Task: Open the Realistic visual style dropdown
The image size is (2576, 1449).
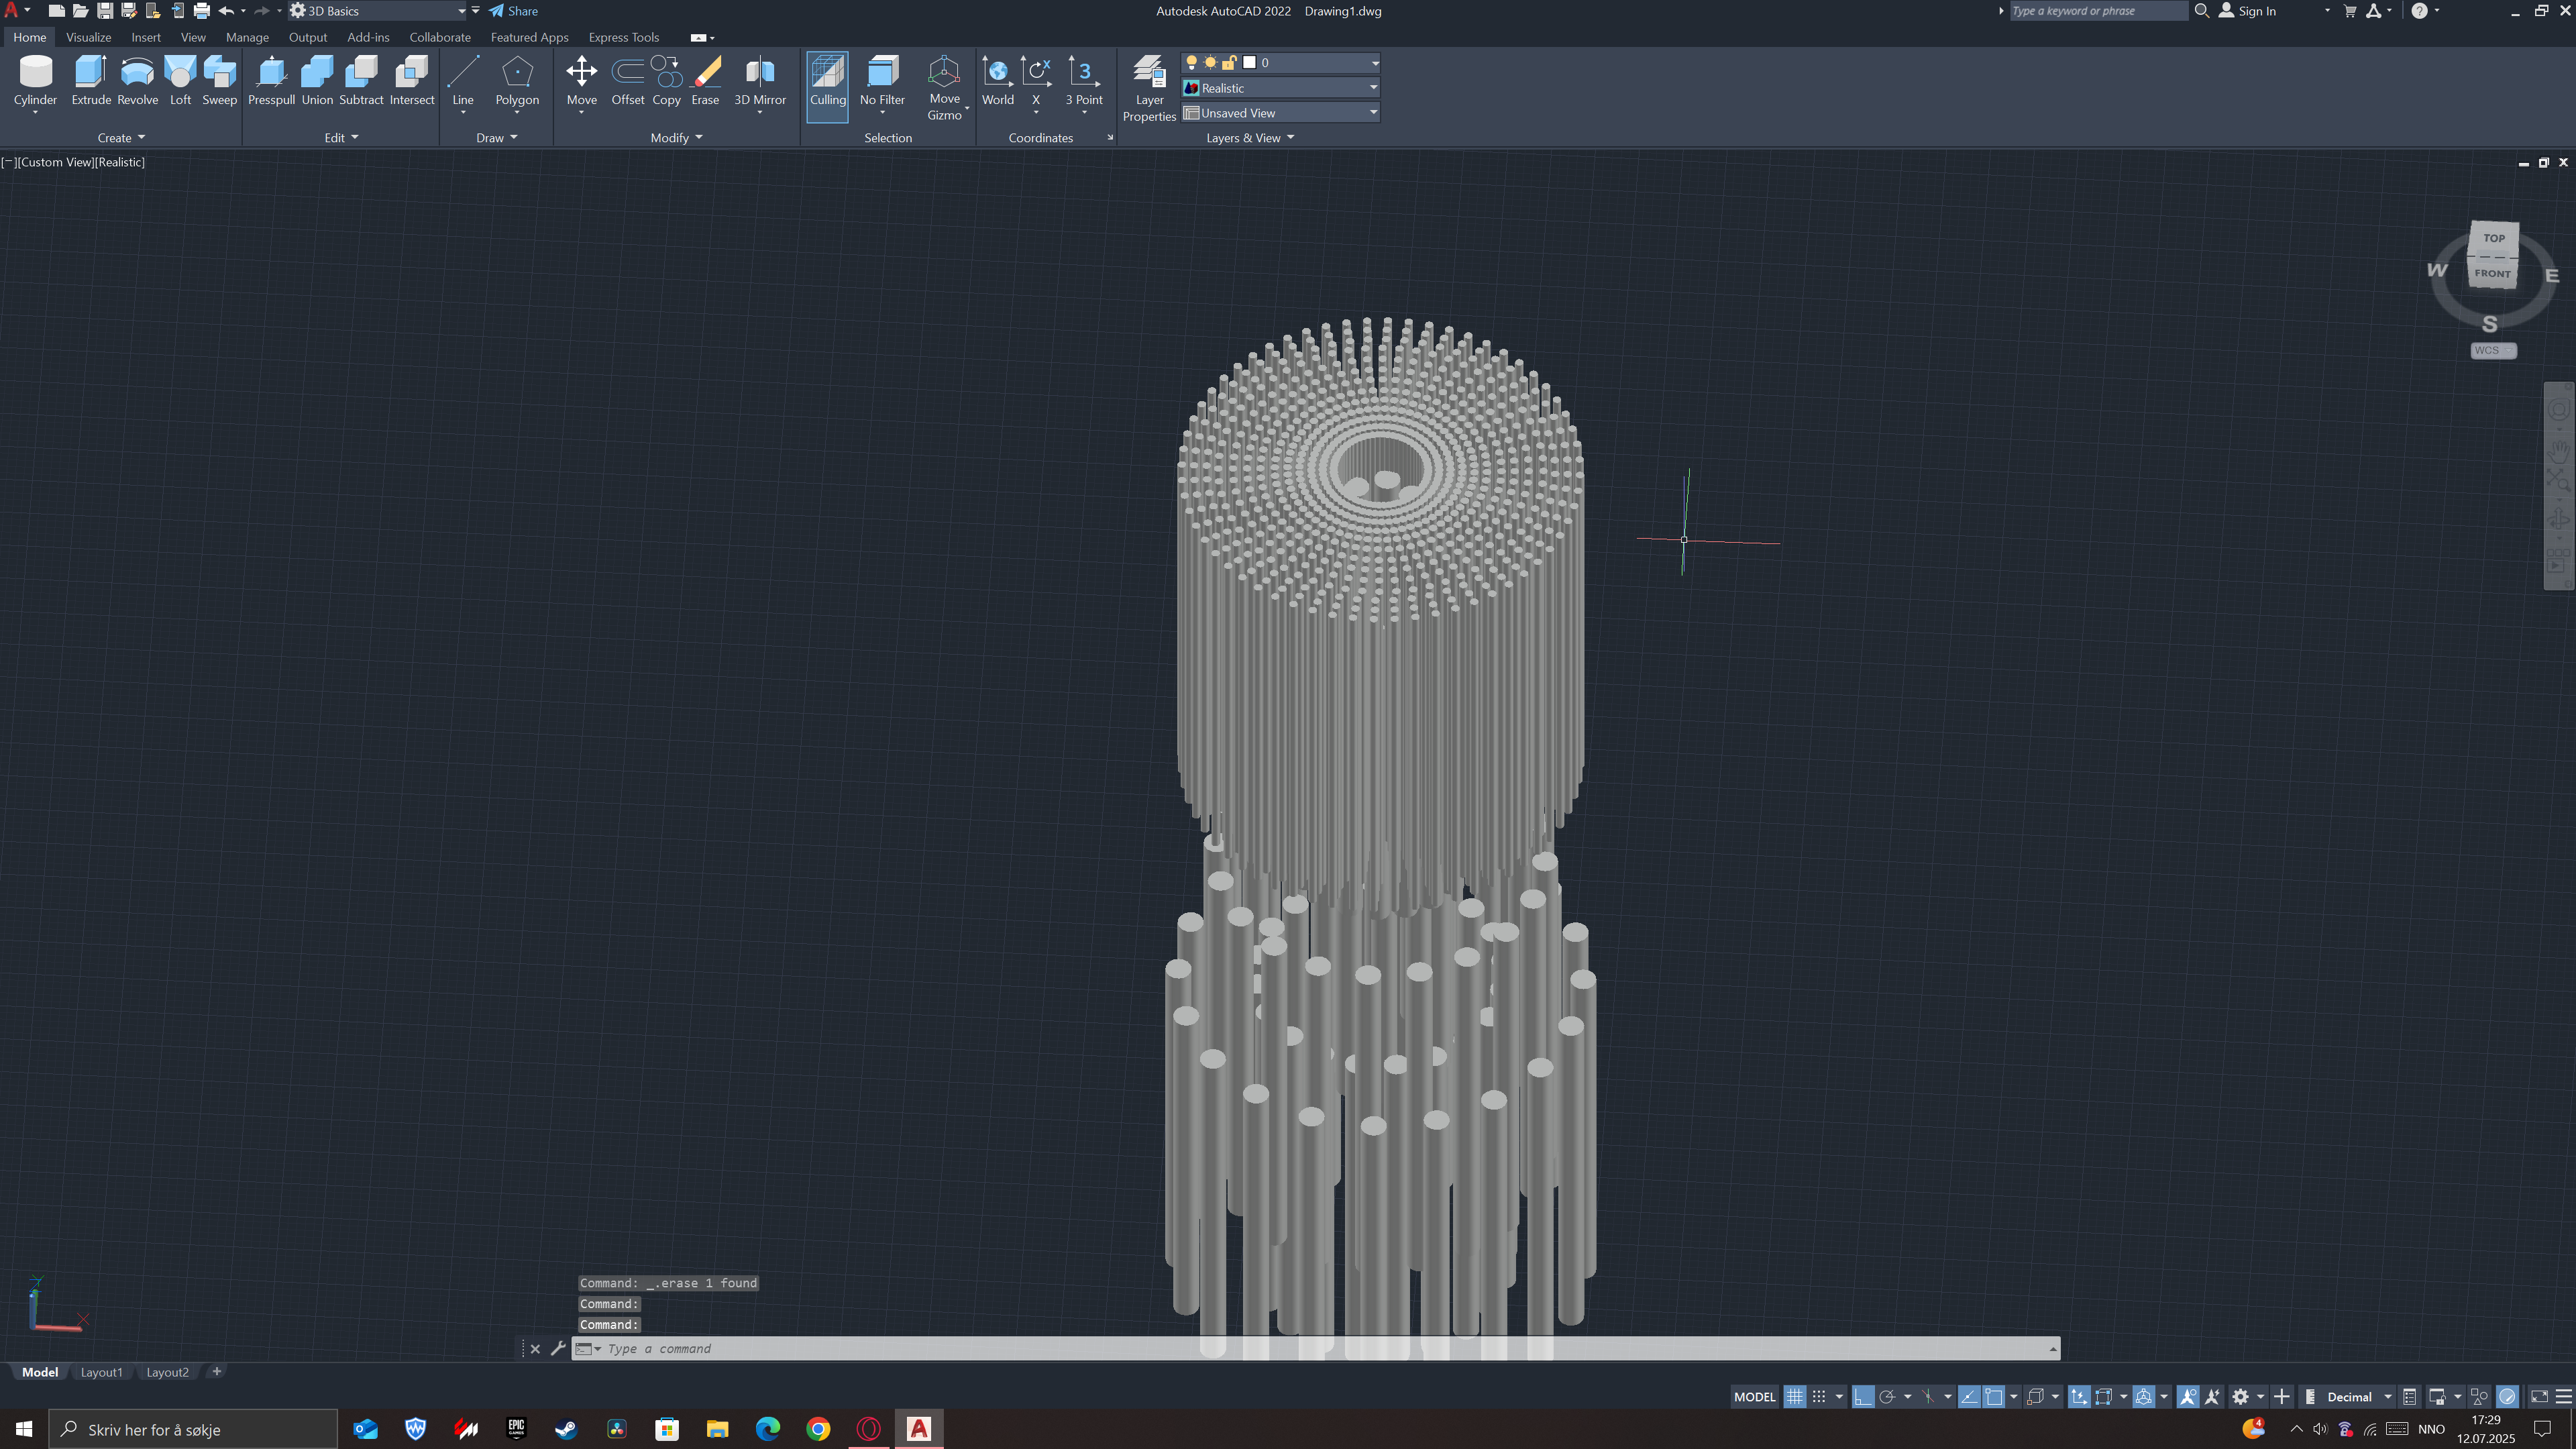Action: tap(1373, 88)
